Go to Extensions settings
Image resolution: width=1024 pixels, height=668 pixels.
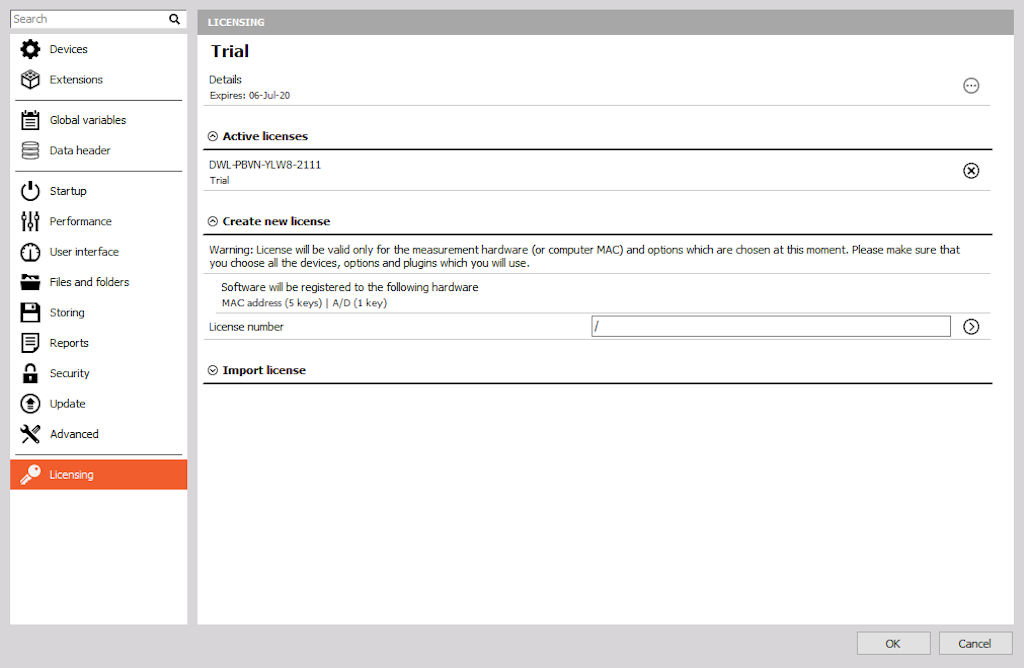pos(76,80)
